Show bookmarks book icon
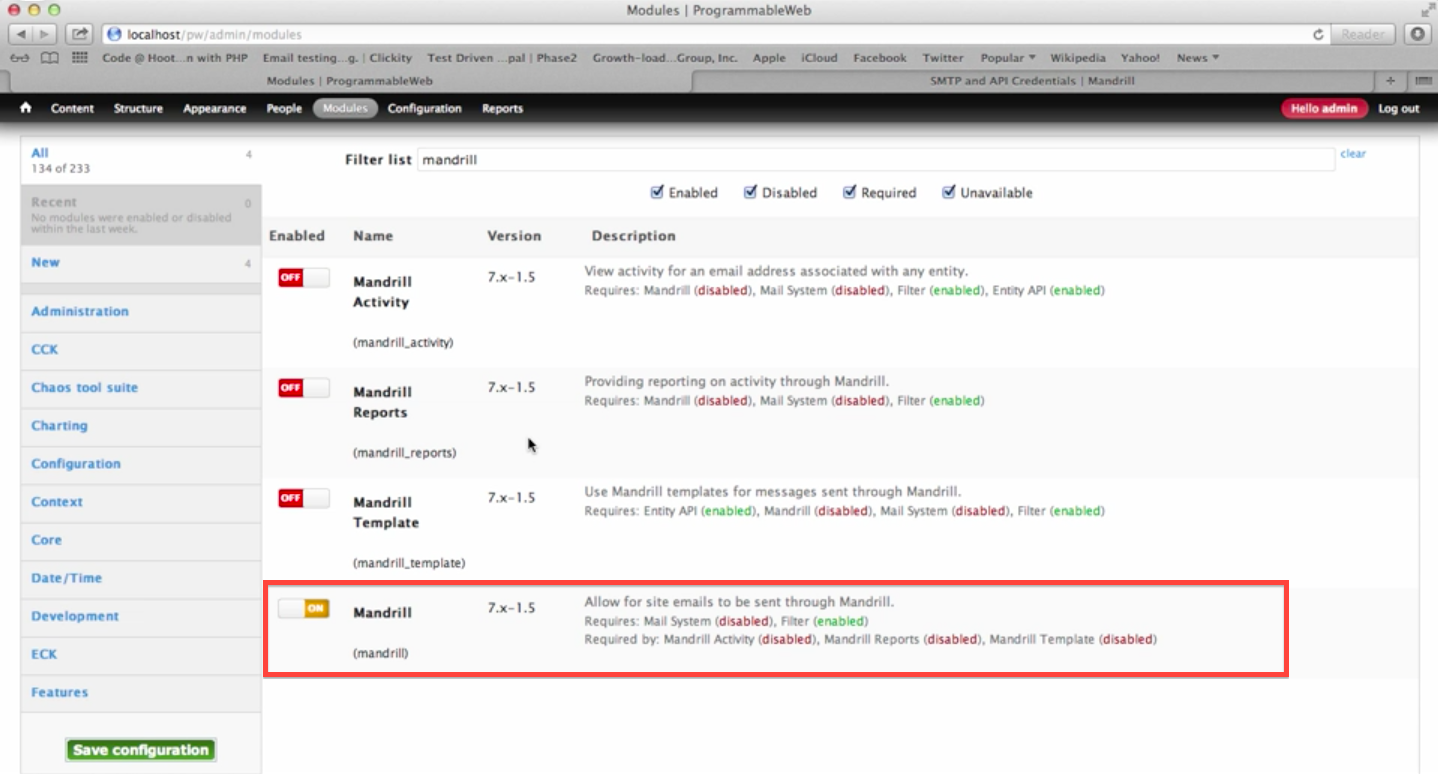Screen dimensions: 1438x774 click(50, 58)
